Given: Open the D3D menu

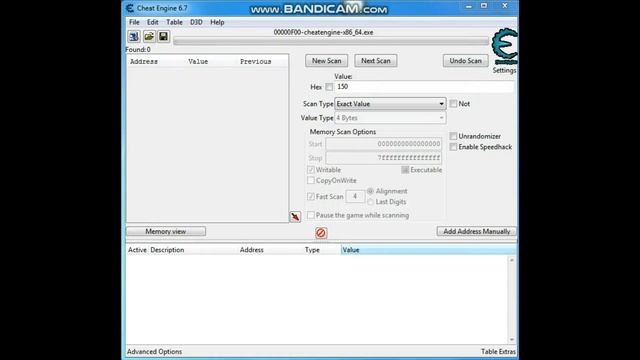Looking at the screenshot, I should [196, 22].
